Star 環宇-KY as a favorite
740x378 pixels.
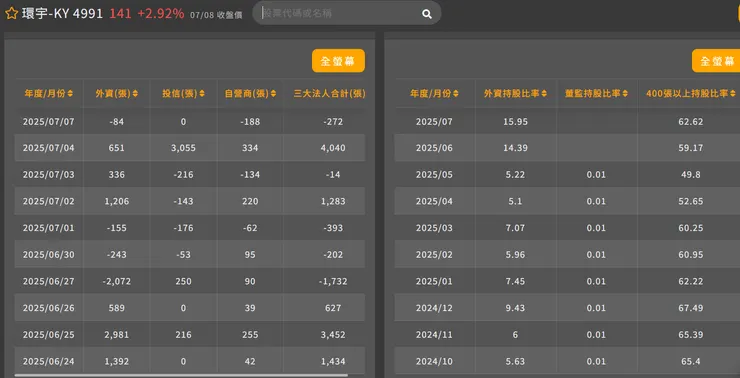coord(11,13)
